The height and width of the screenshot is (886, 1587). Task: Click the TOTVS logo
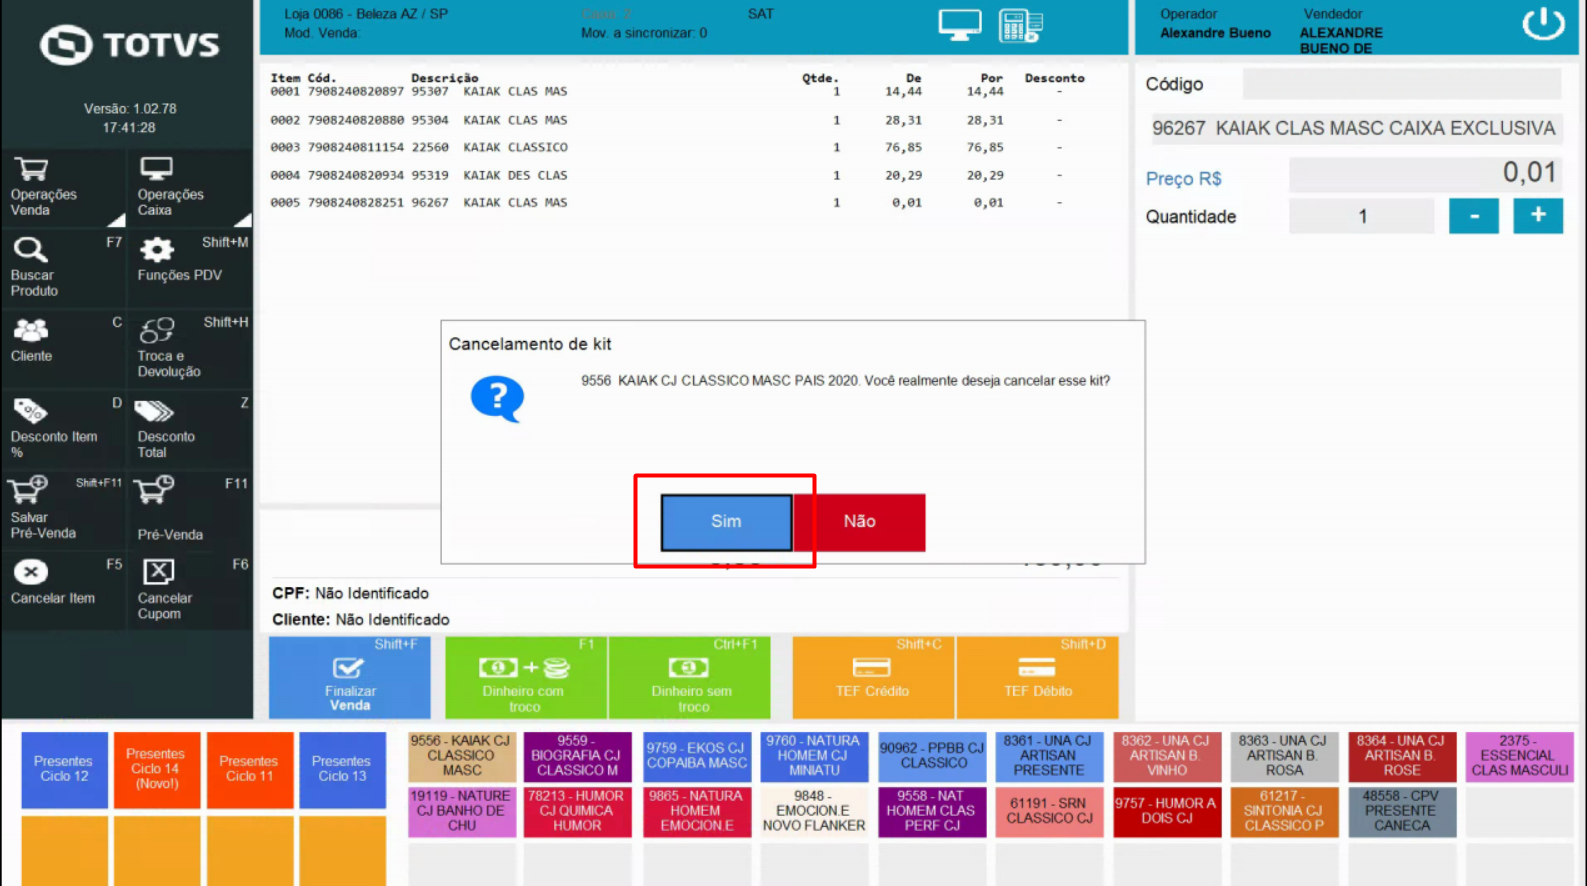coord(129,45)
